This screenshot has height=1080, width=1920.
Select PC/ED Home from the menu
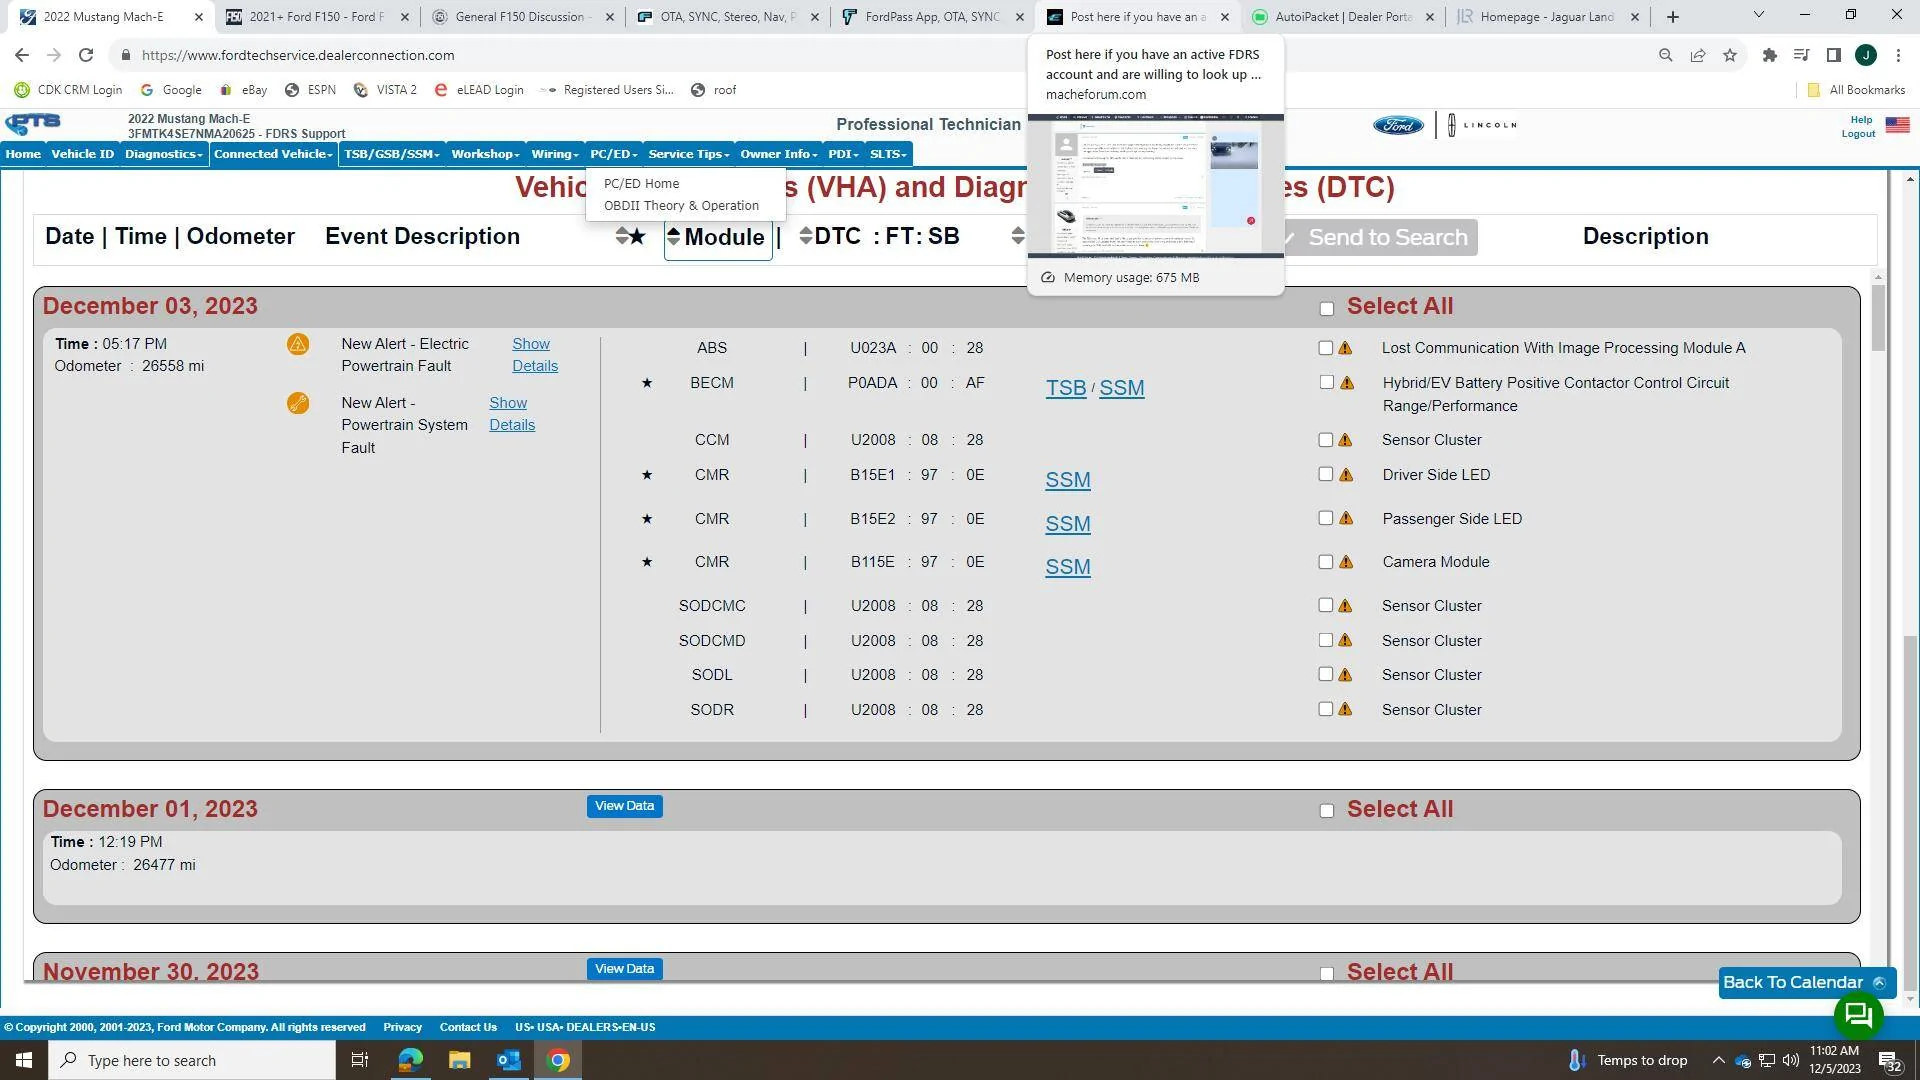[641, 184]
